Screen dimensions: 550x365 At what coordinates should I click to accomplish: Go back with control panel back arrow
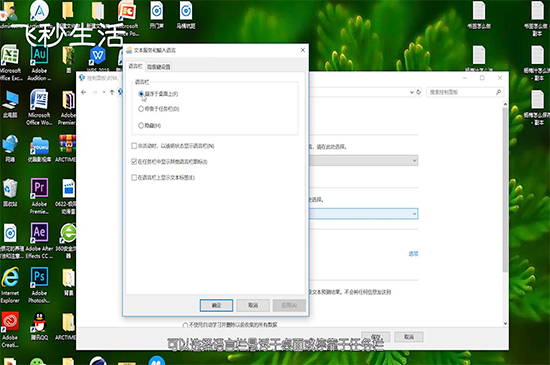(x=83, y=92)
